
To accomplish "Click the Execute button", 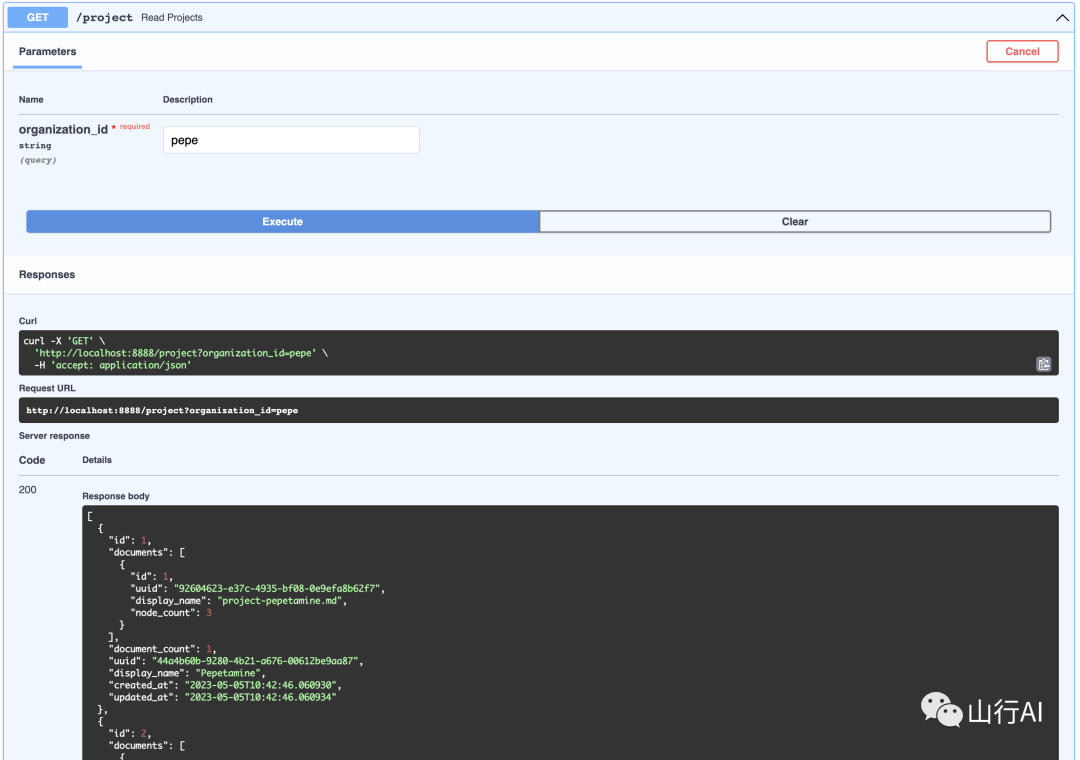I will 282,221.
